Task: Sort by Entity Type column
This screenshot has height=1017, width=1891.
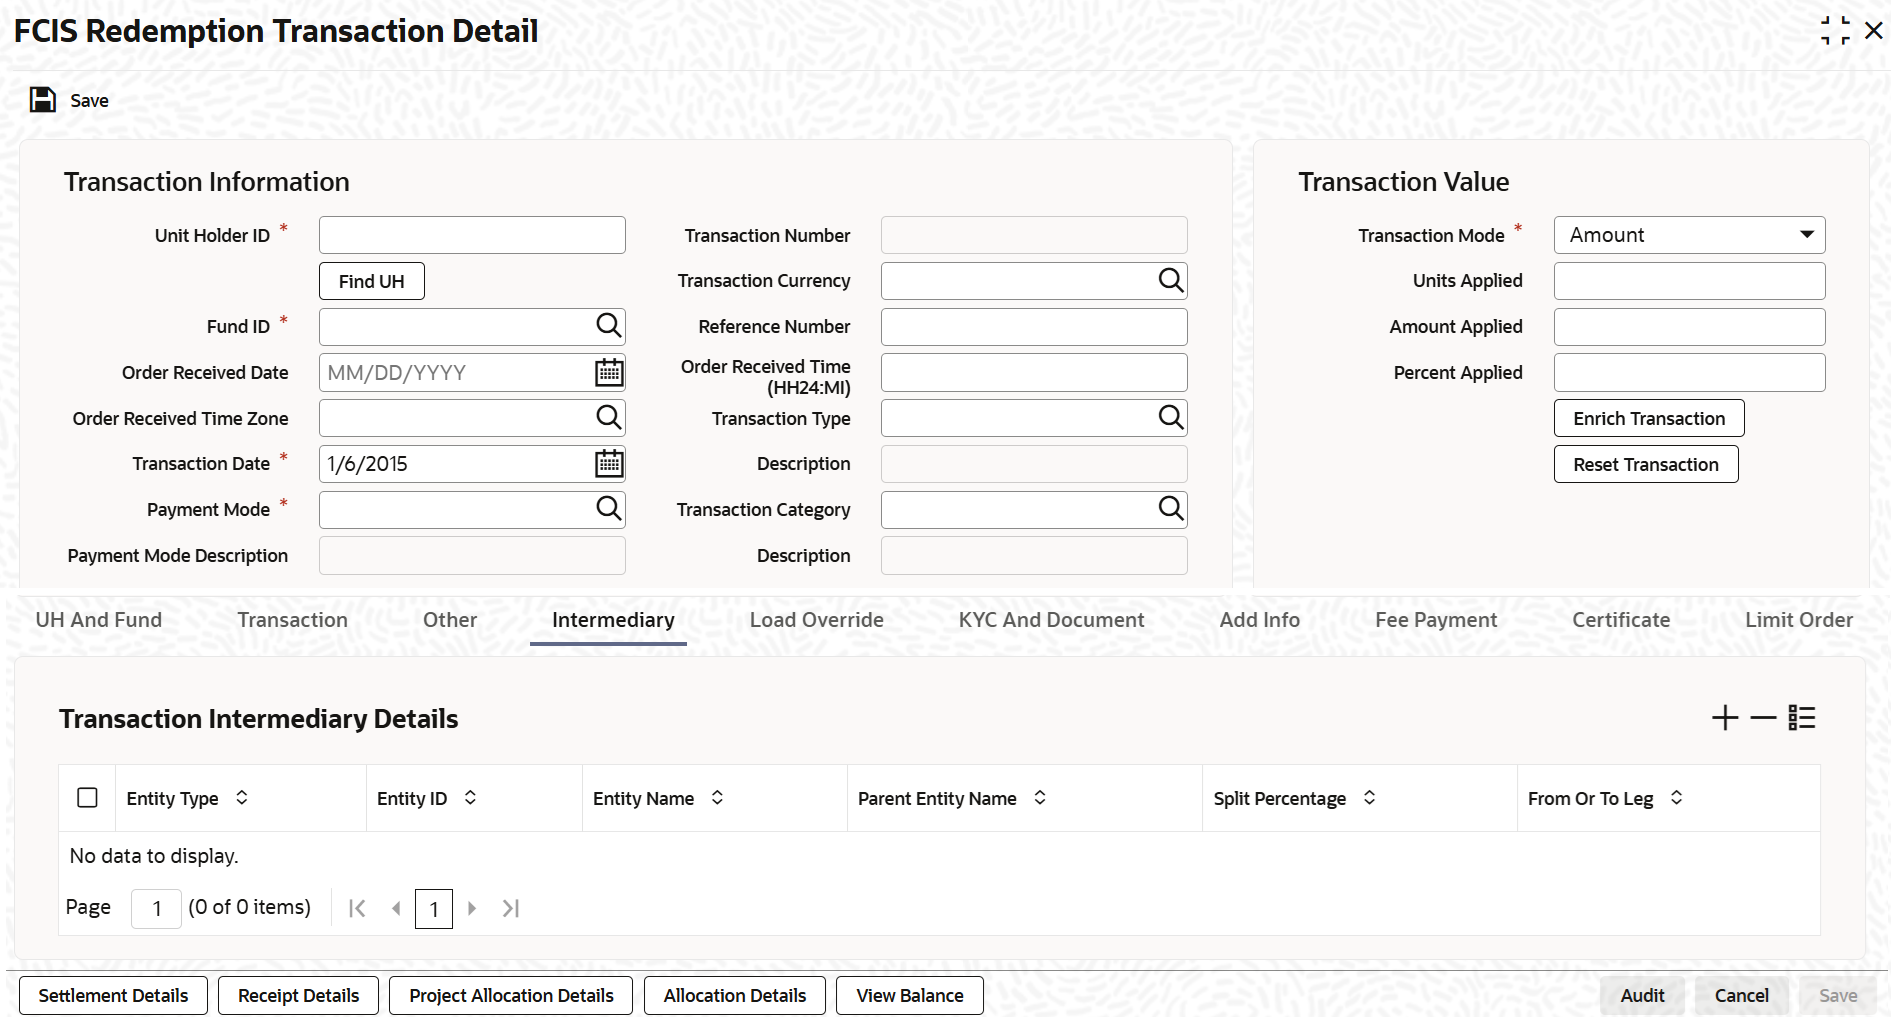Action: click(242, 798)
